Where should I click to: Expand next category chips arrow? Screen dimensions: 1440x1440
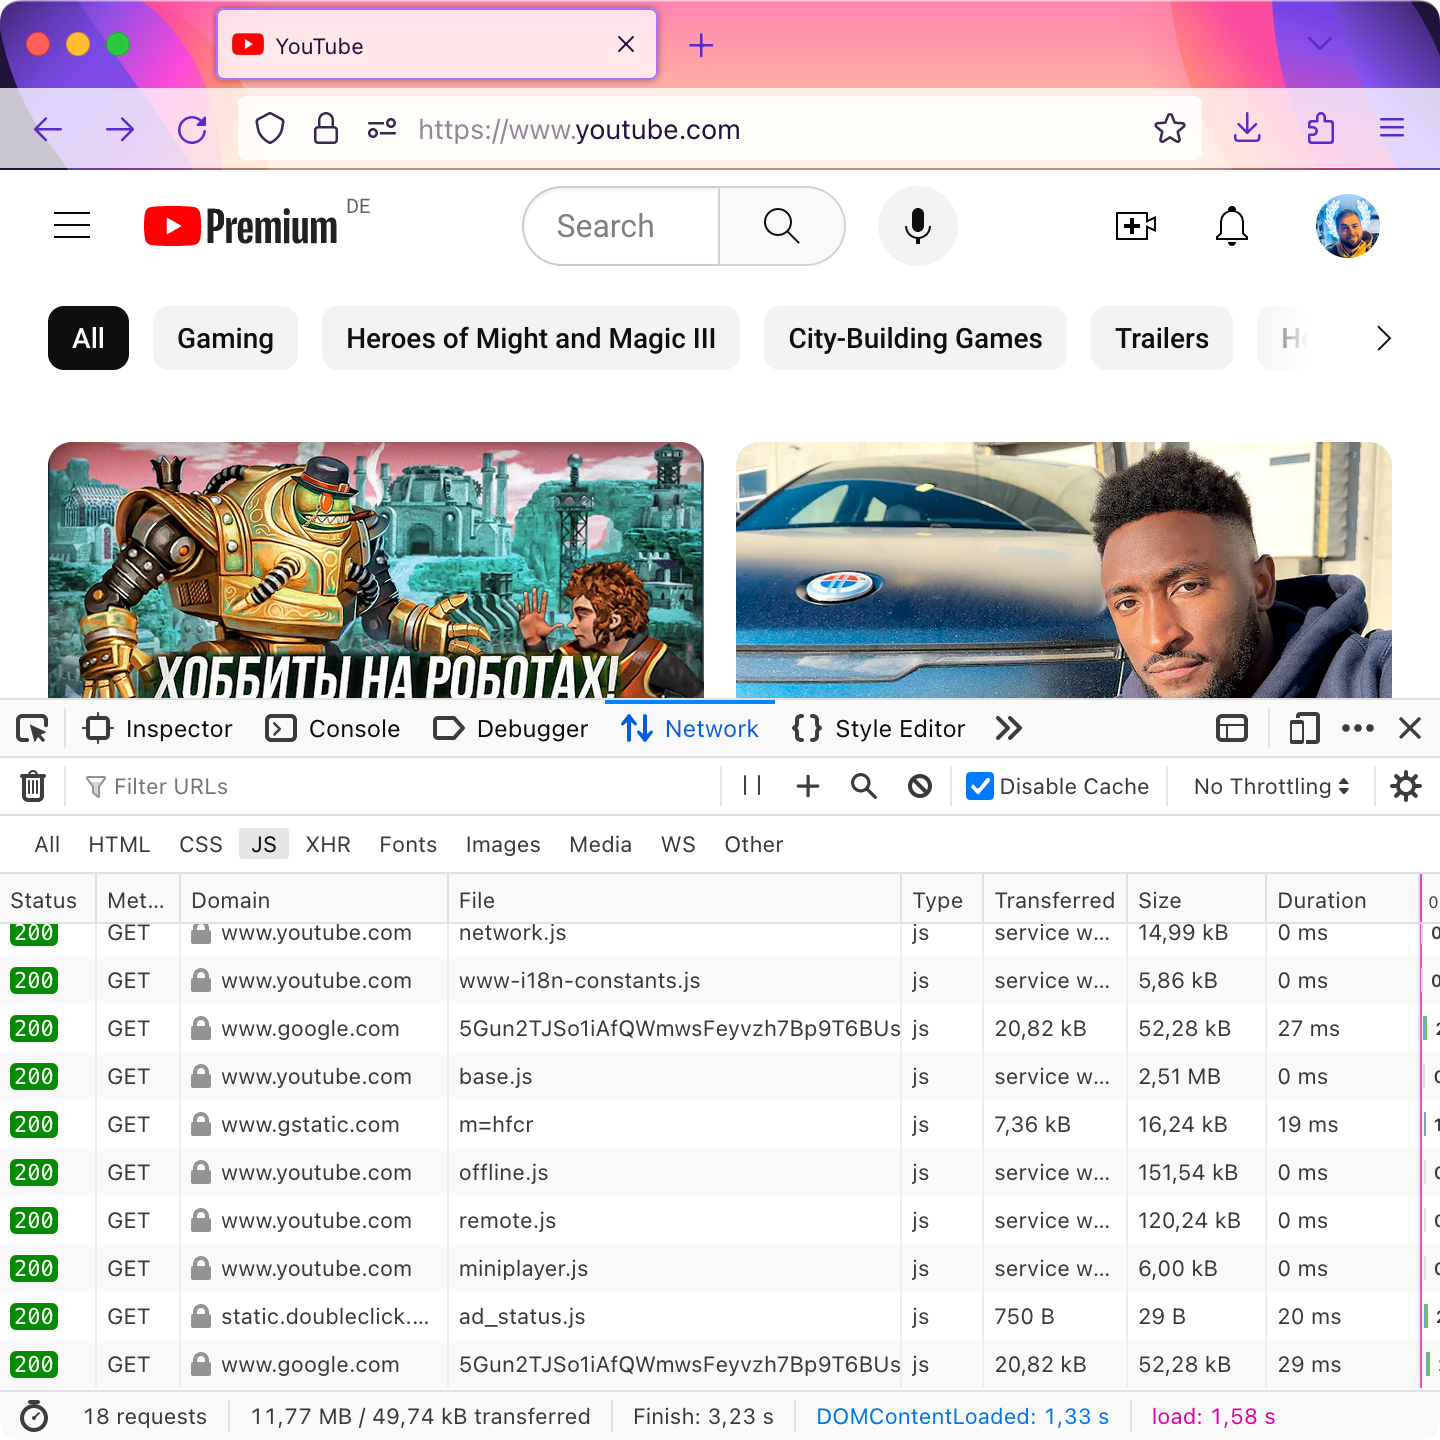click(1383, 339)
